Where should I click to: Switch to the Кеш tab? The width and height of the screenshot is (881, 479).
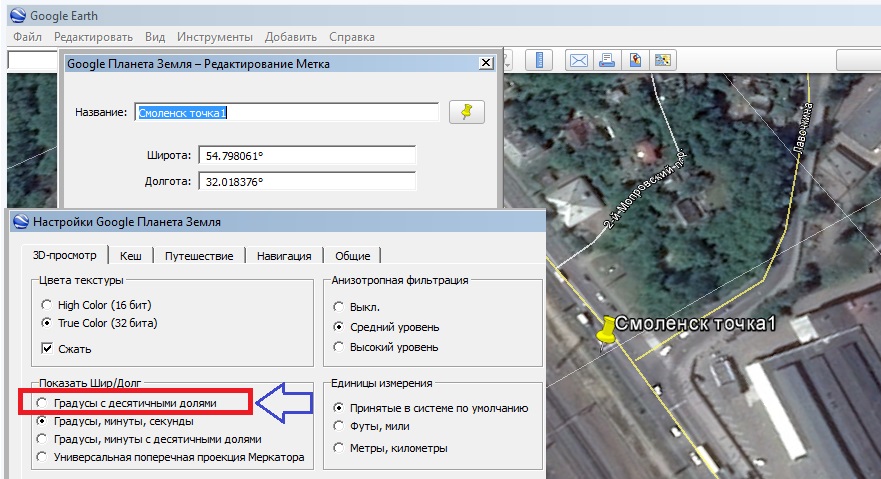click(x=129, y=256)
